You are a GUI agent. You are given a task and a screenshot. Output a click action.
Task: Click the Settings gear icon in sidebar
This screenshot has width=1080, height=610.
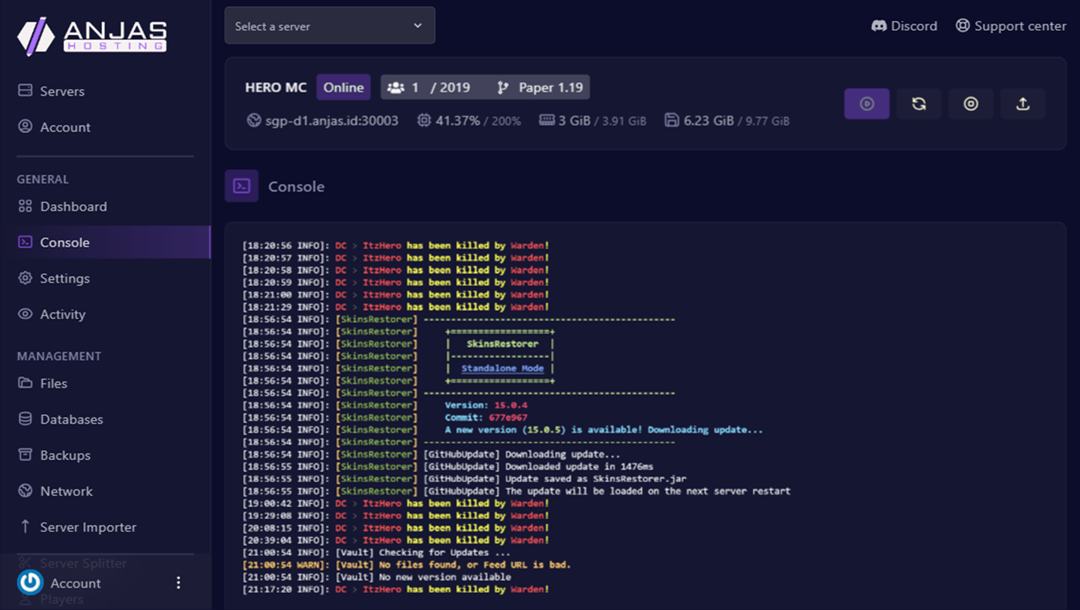(x=25, y=277)
